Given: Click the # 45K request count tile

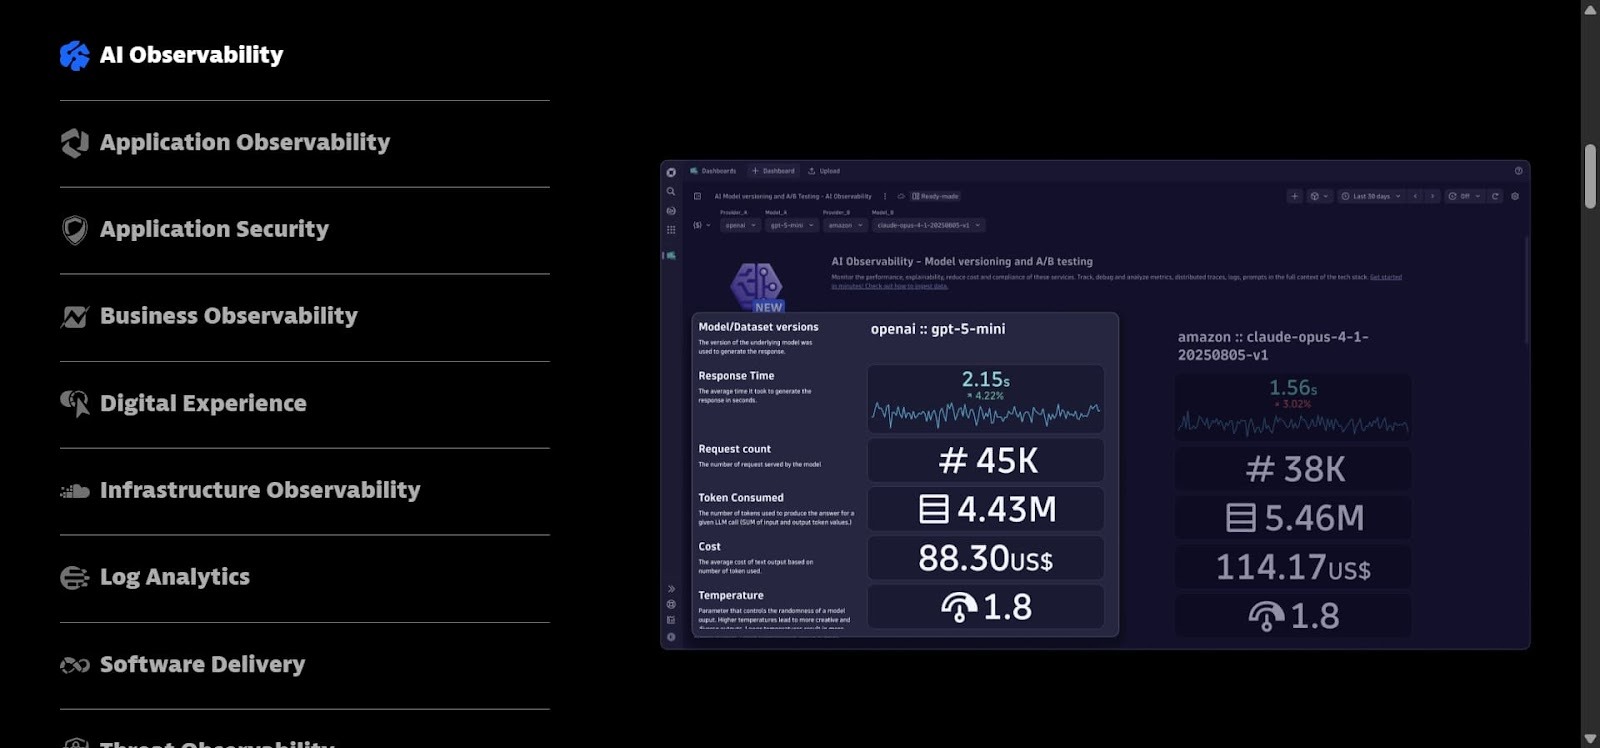Looking at the screenshot, I should (x=985, y=461).
